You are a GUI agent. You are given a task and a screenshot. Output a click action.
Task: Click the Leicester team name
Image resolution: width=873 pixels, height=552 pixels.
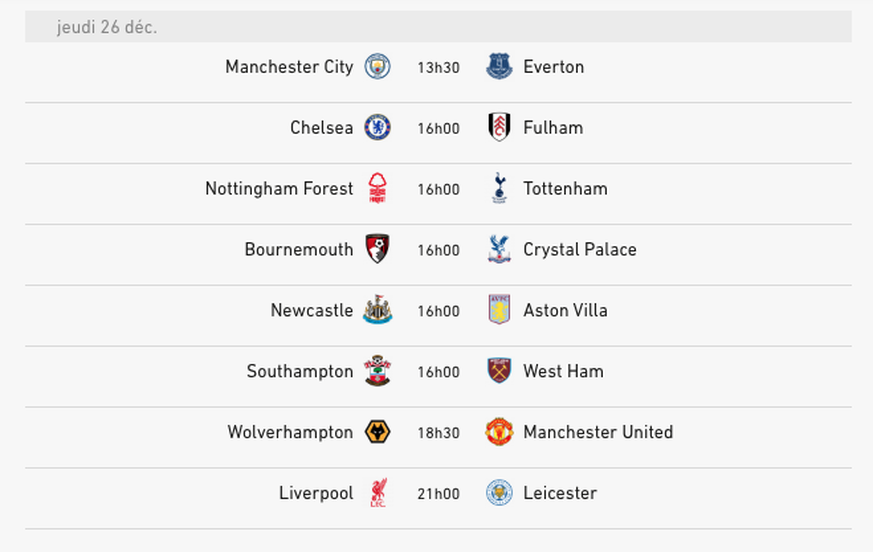tap(560, 493)
